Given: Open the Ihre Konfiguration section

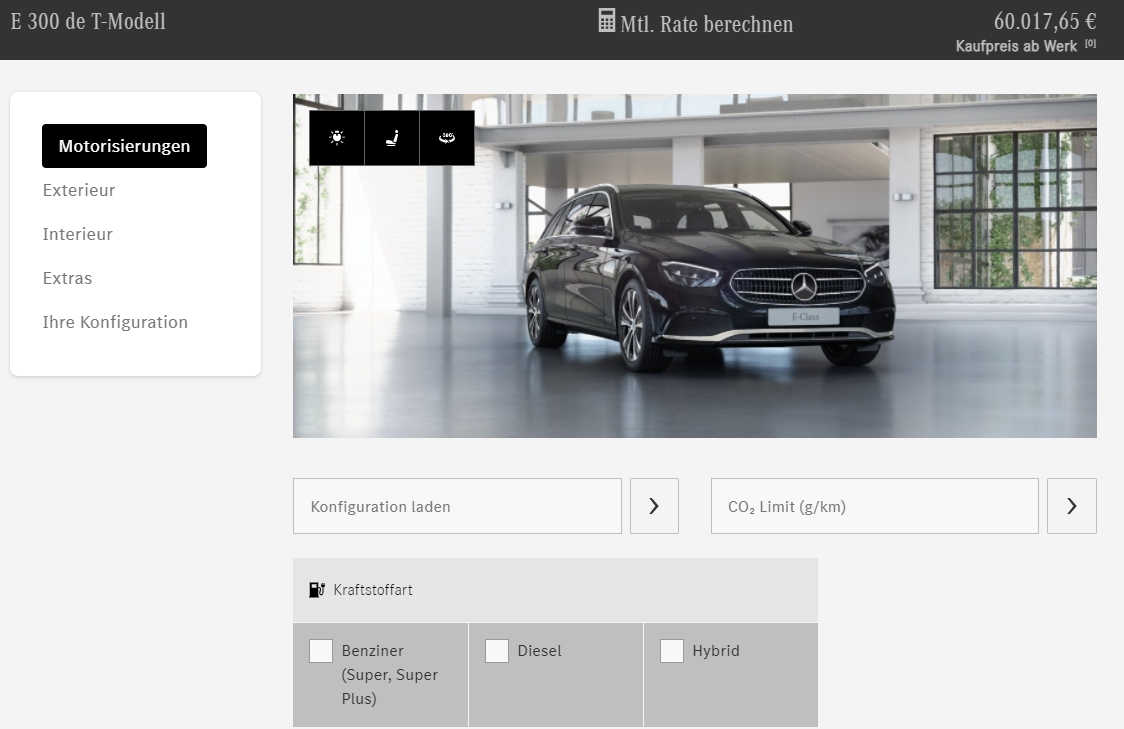Looking at the screenshot, I should 115,322.
